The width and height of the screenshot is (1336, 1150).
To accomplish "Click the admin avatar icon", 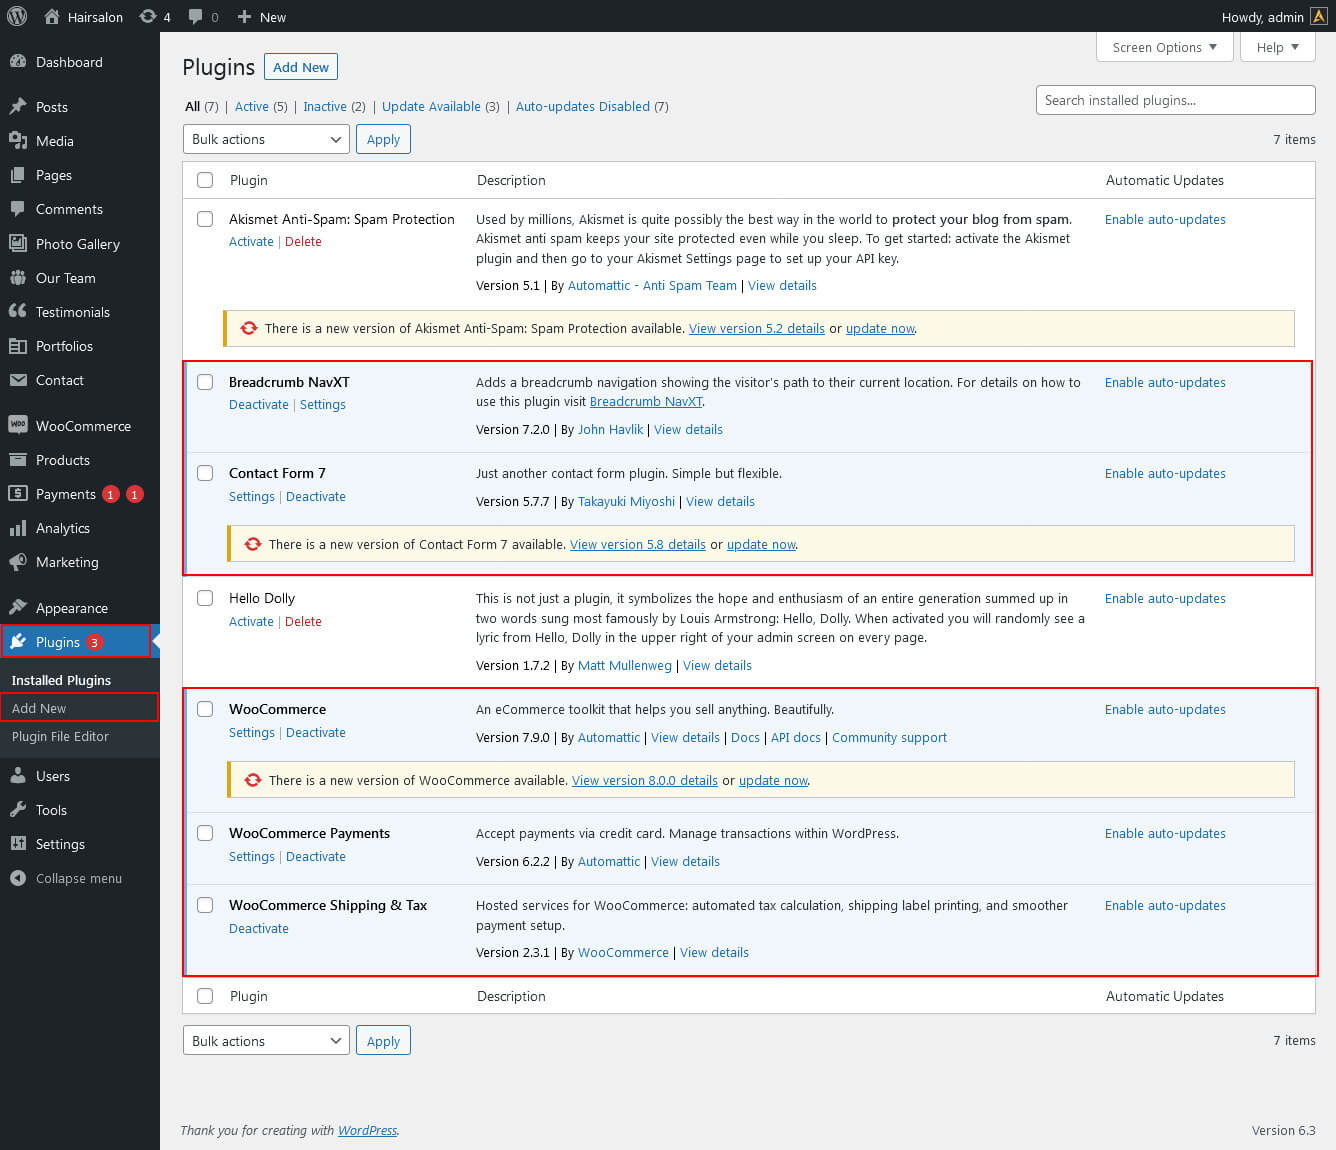I will coord(1319,17).
